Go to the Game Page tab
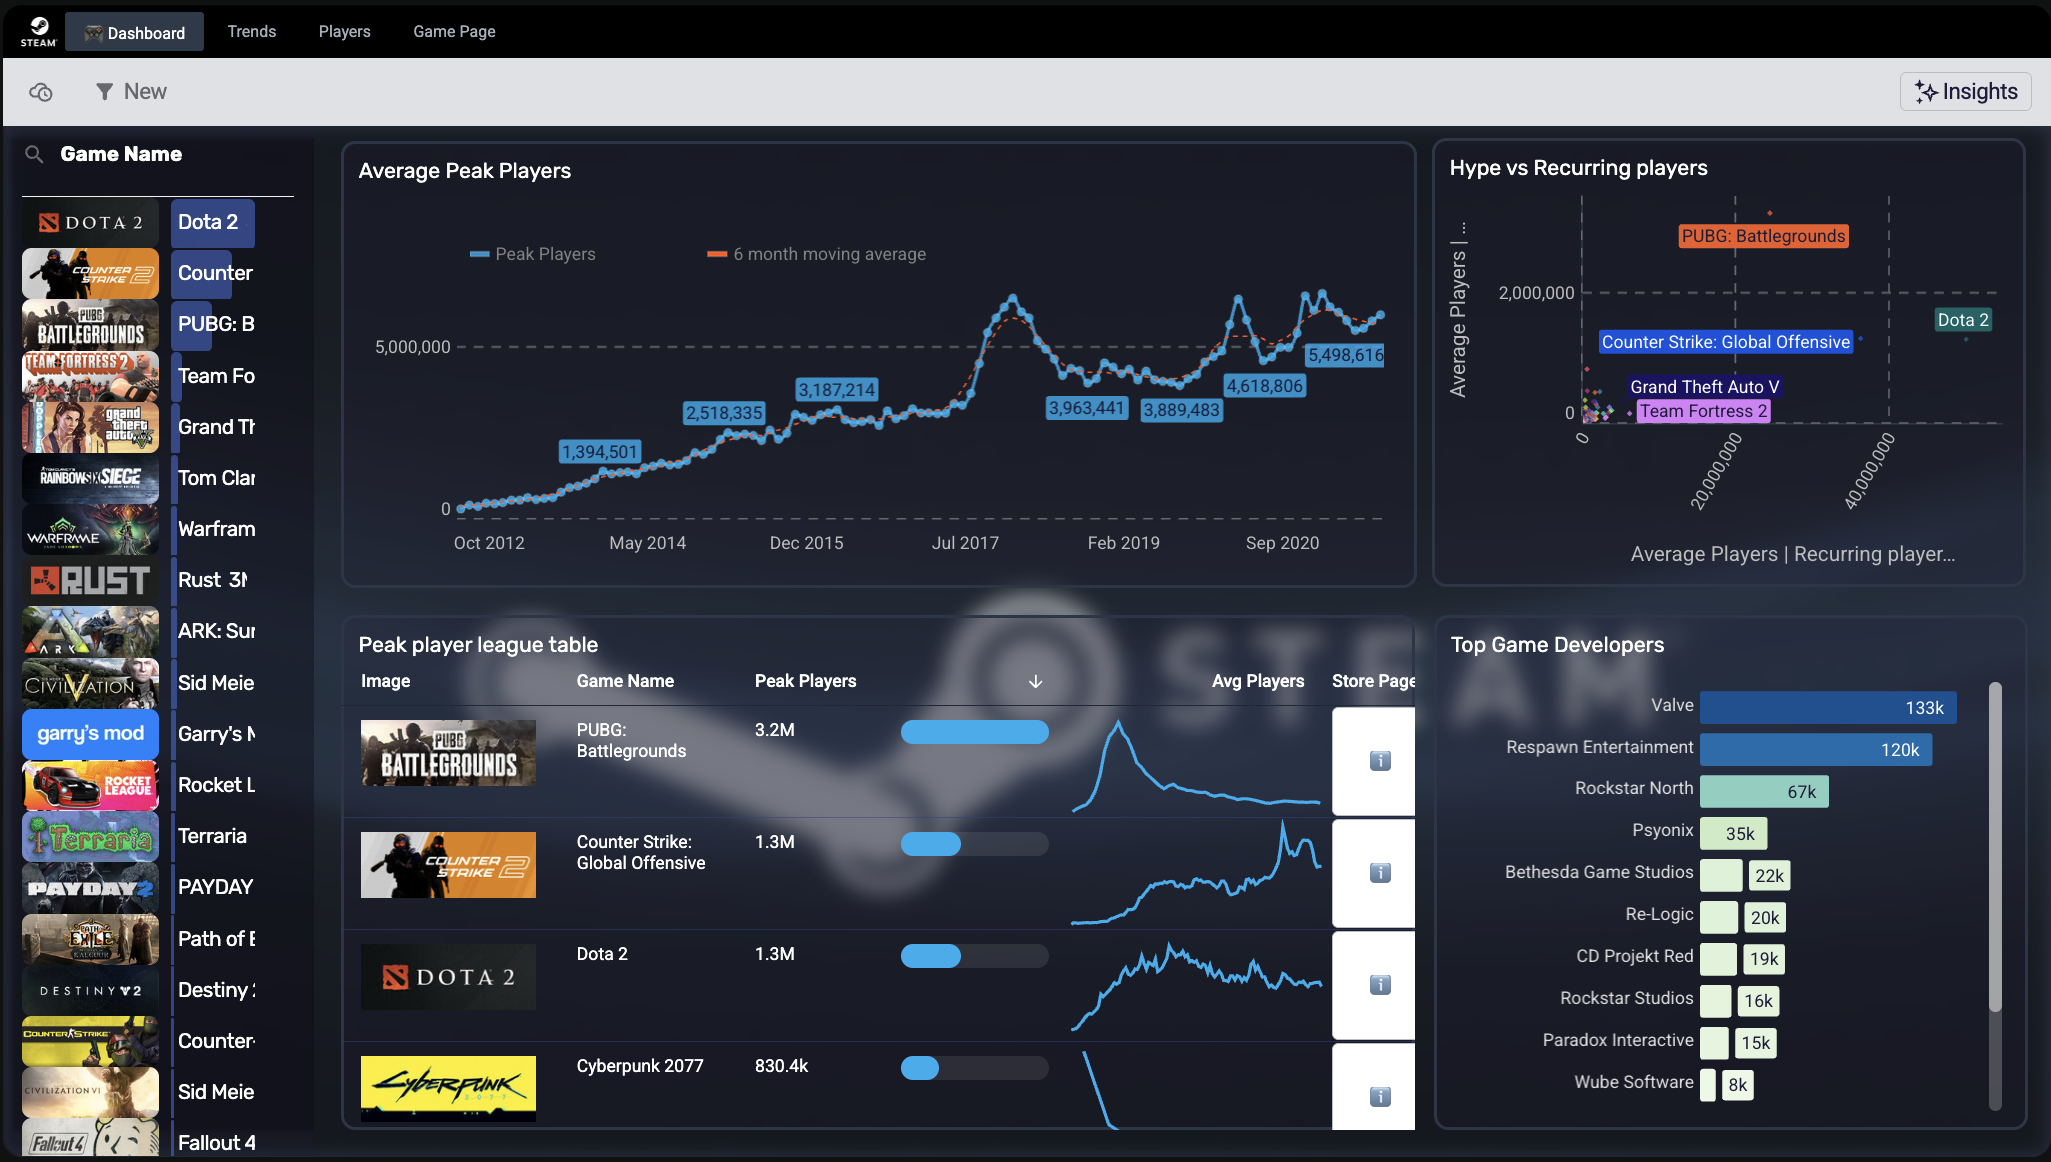 coord(454,31)
